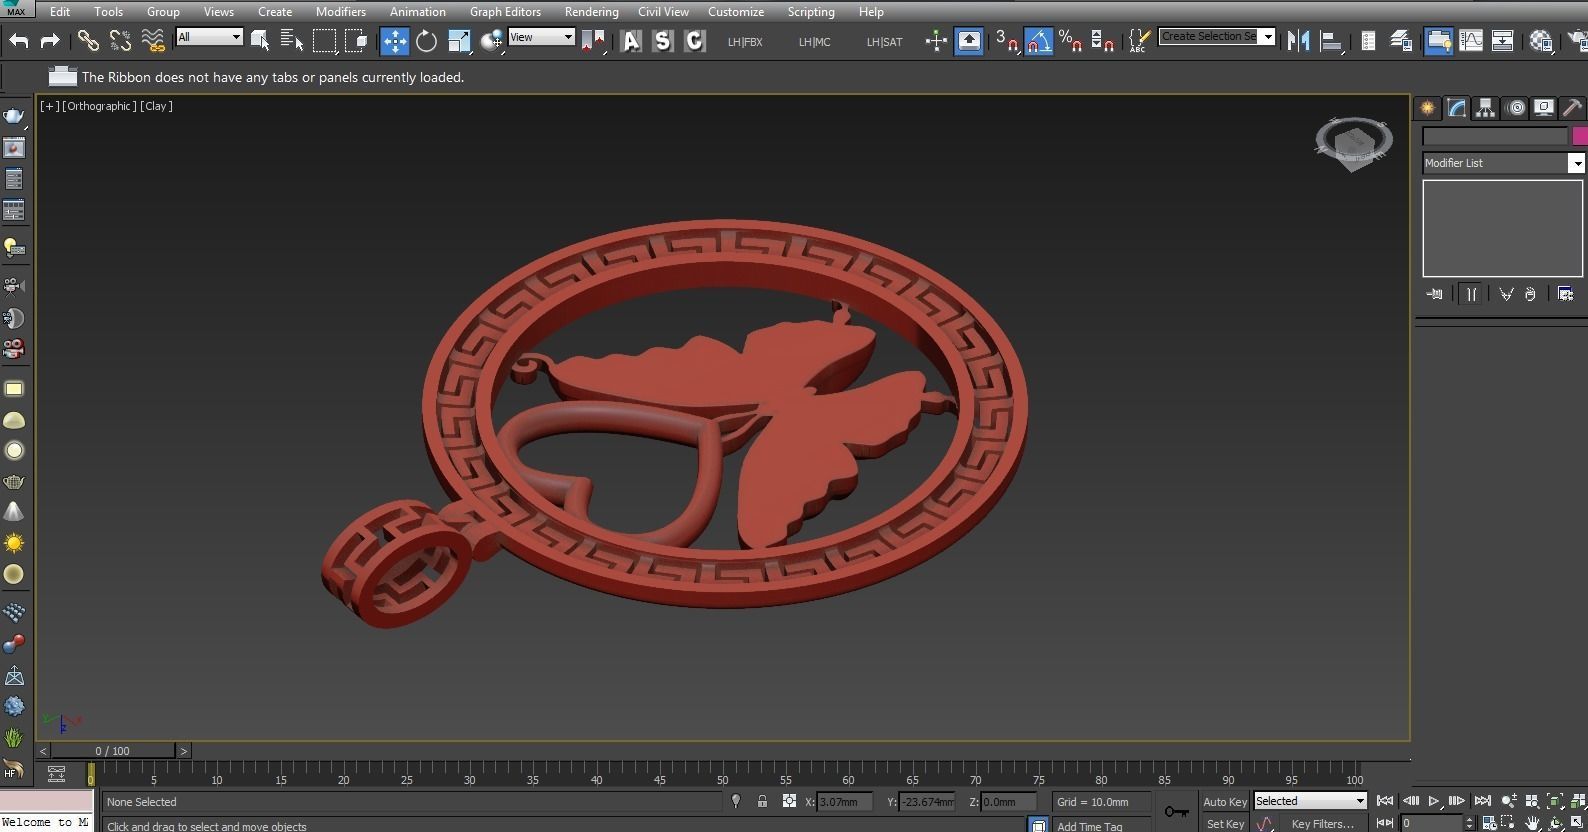
Task: Click the Undo arrow icon
Action: [x=19, y=41]
